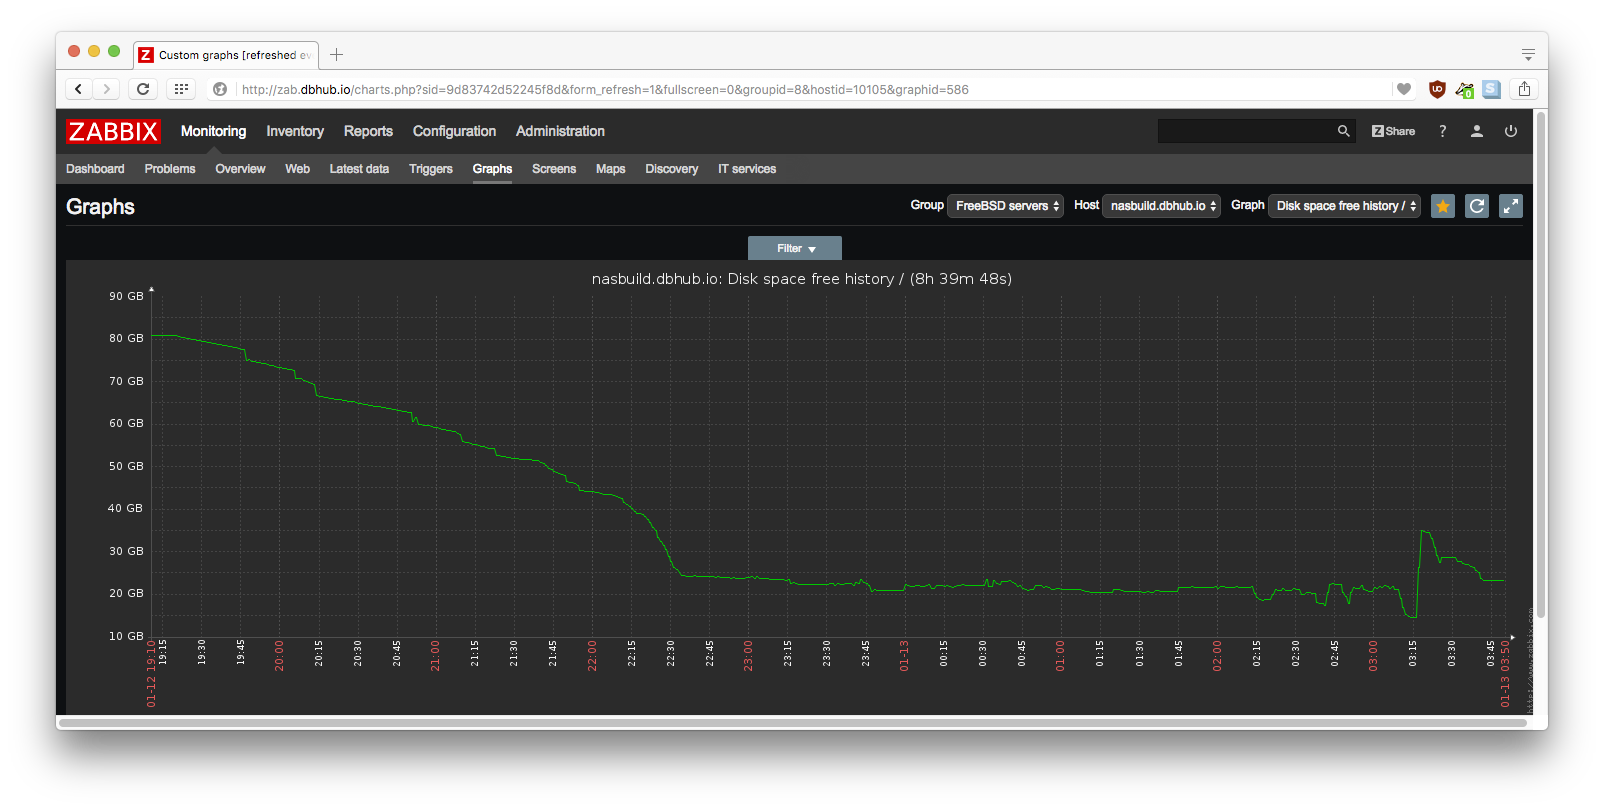Open the help question mark icon
This screenshot has width=1604, height=810.
(x=1442, y=131)
